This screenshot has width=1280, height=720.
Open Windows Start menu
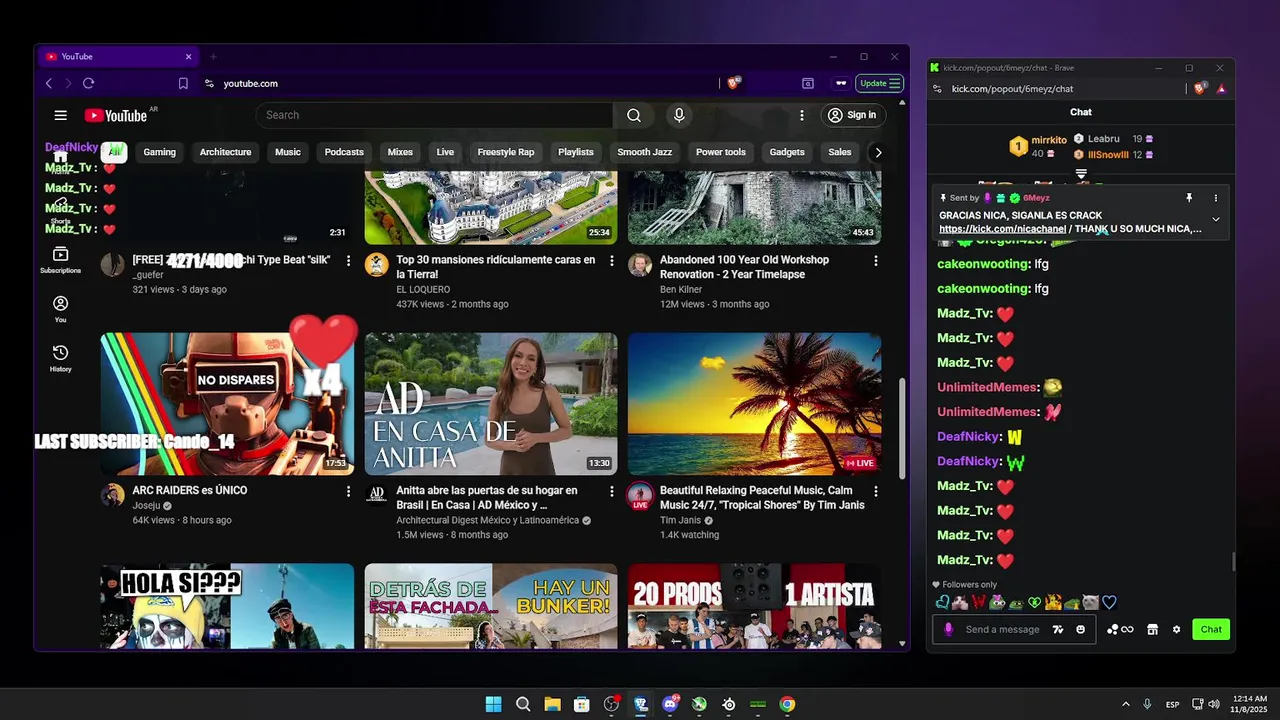pyautogui.click(x=494, y=704)
